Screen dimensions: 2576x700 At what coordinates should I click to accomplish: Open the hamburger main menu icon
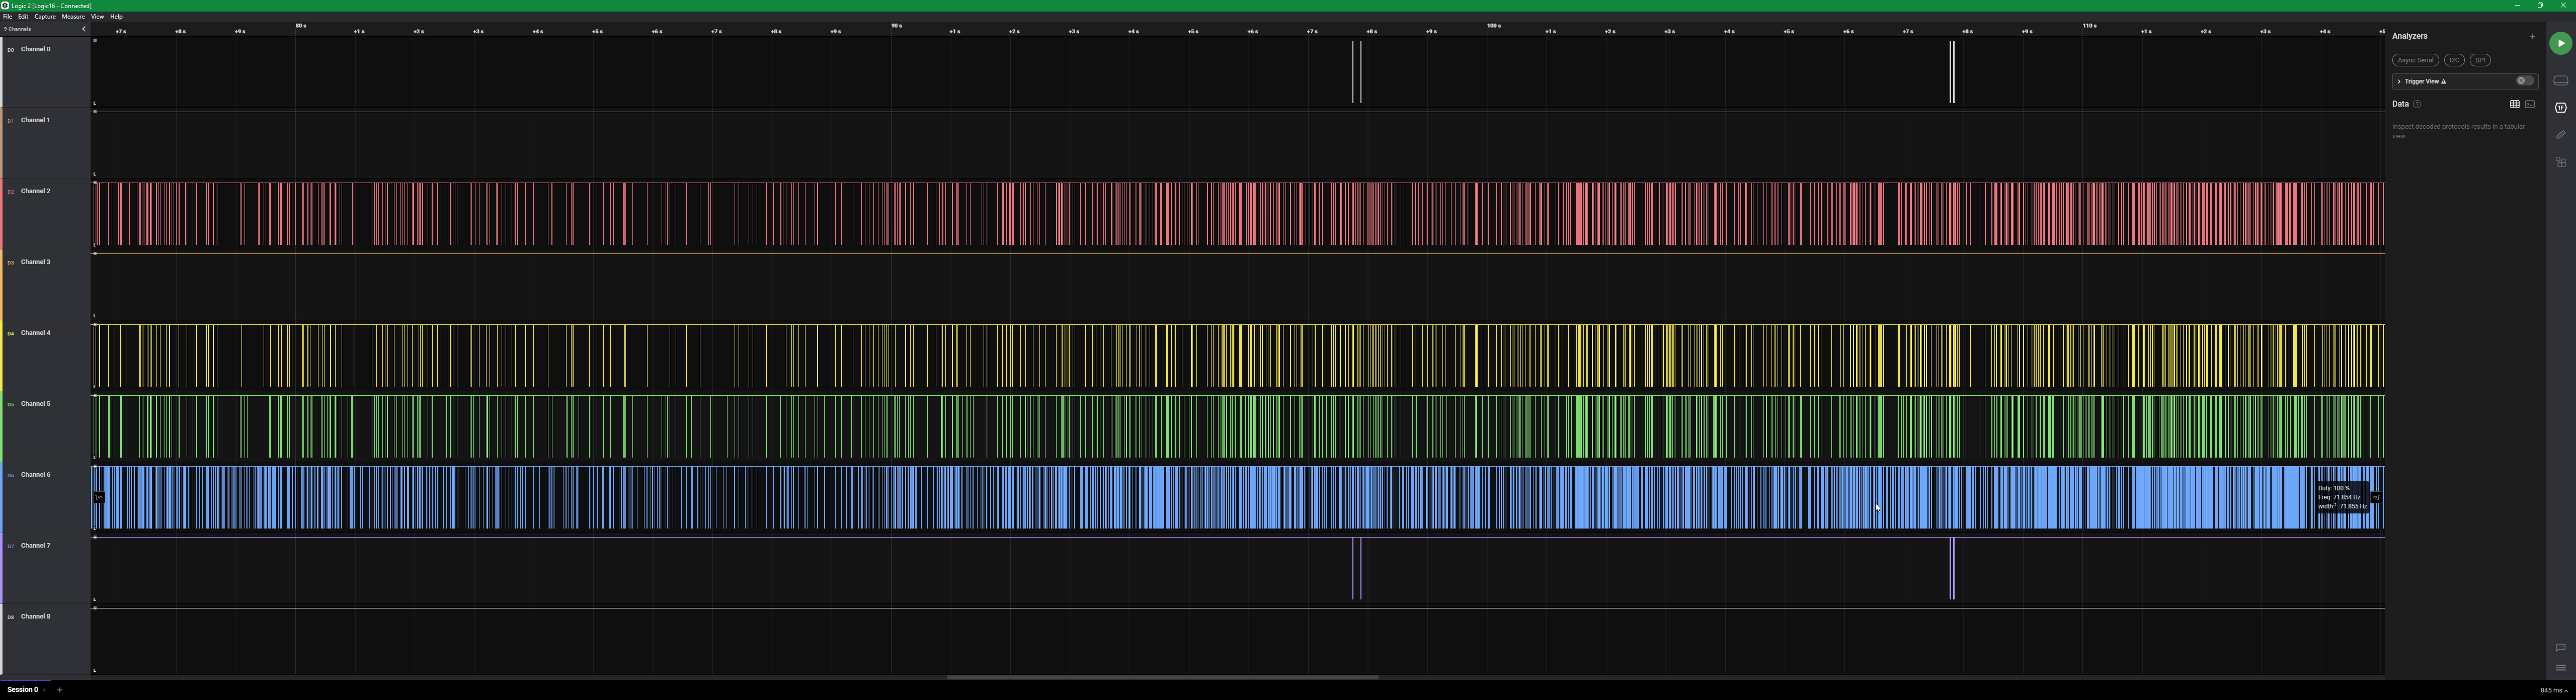(x=2560, y=668)
